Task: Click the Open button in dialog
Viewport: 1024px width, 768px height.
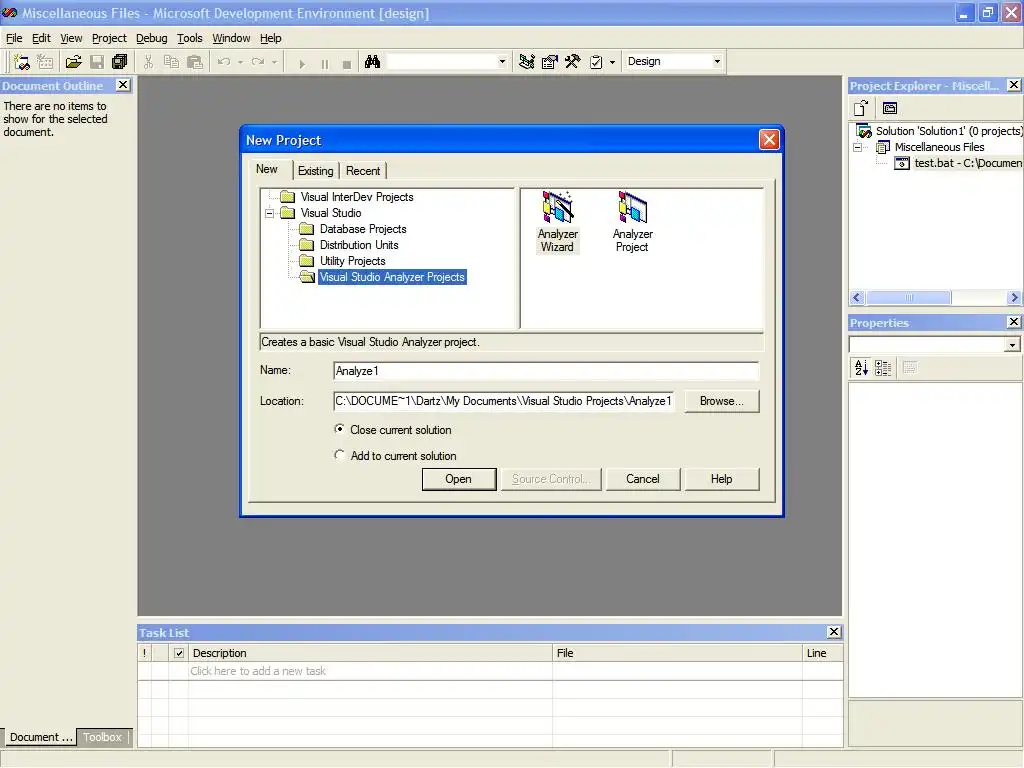Action: point(458,479)
